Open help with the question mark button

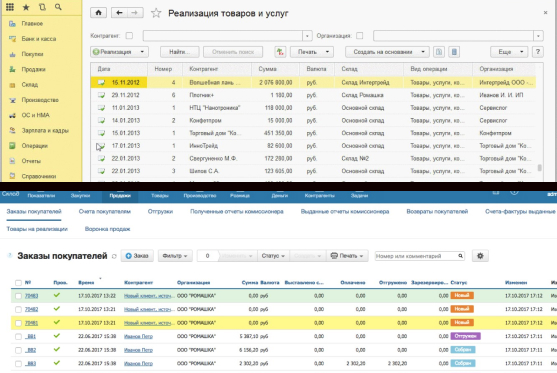(538, 52)
